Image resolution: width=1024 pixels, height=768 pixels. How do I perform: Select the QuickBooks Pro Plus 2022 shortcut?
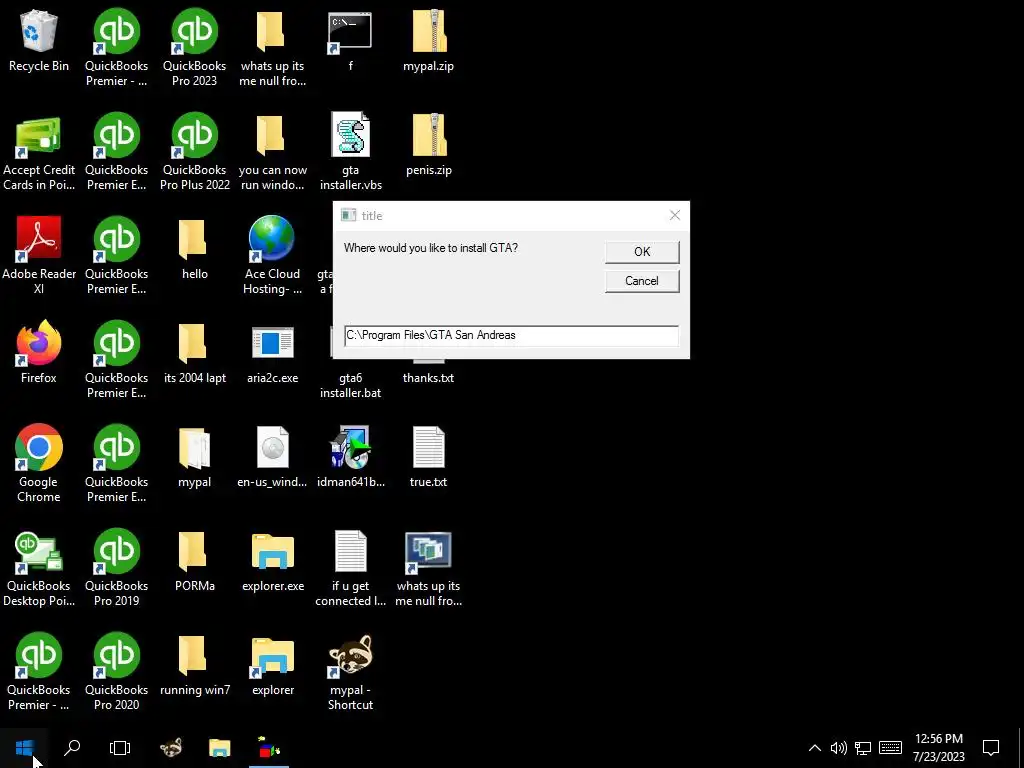[x=195, y=152]
